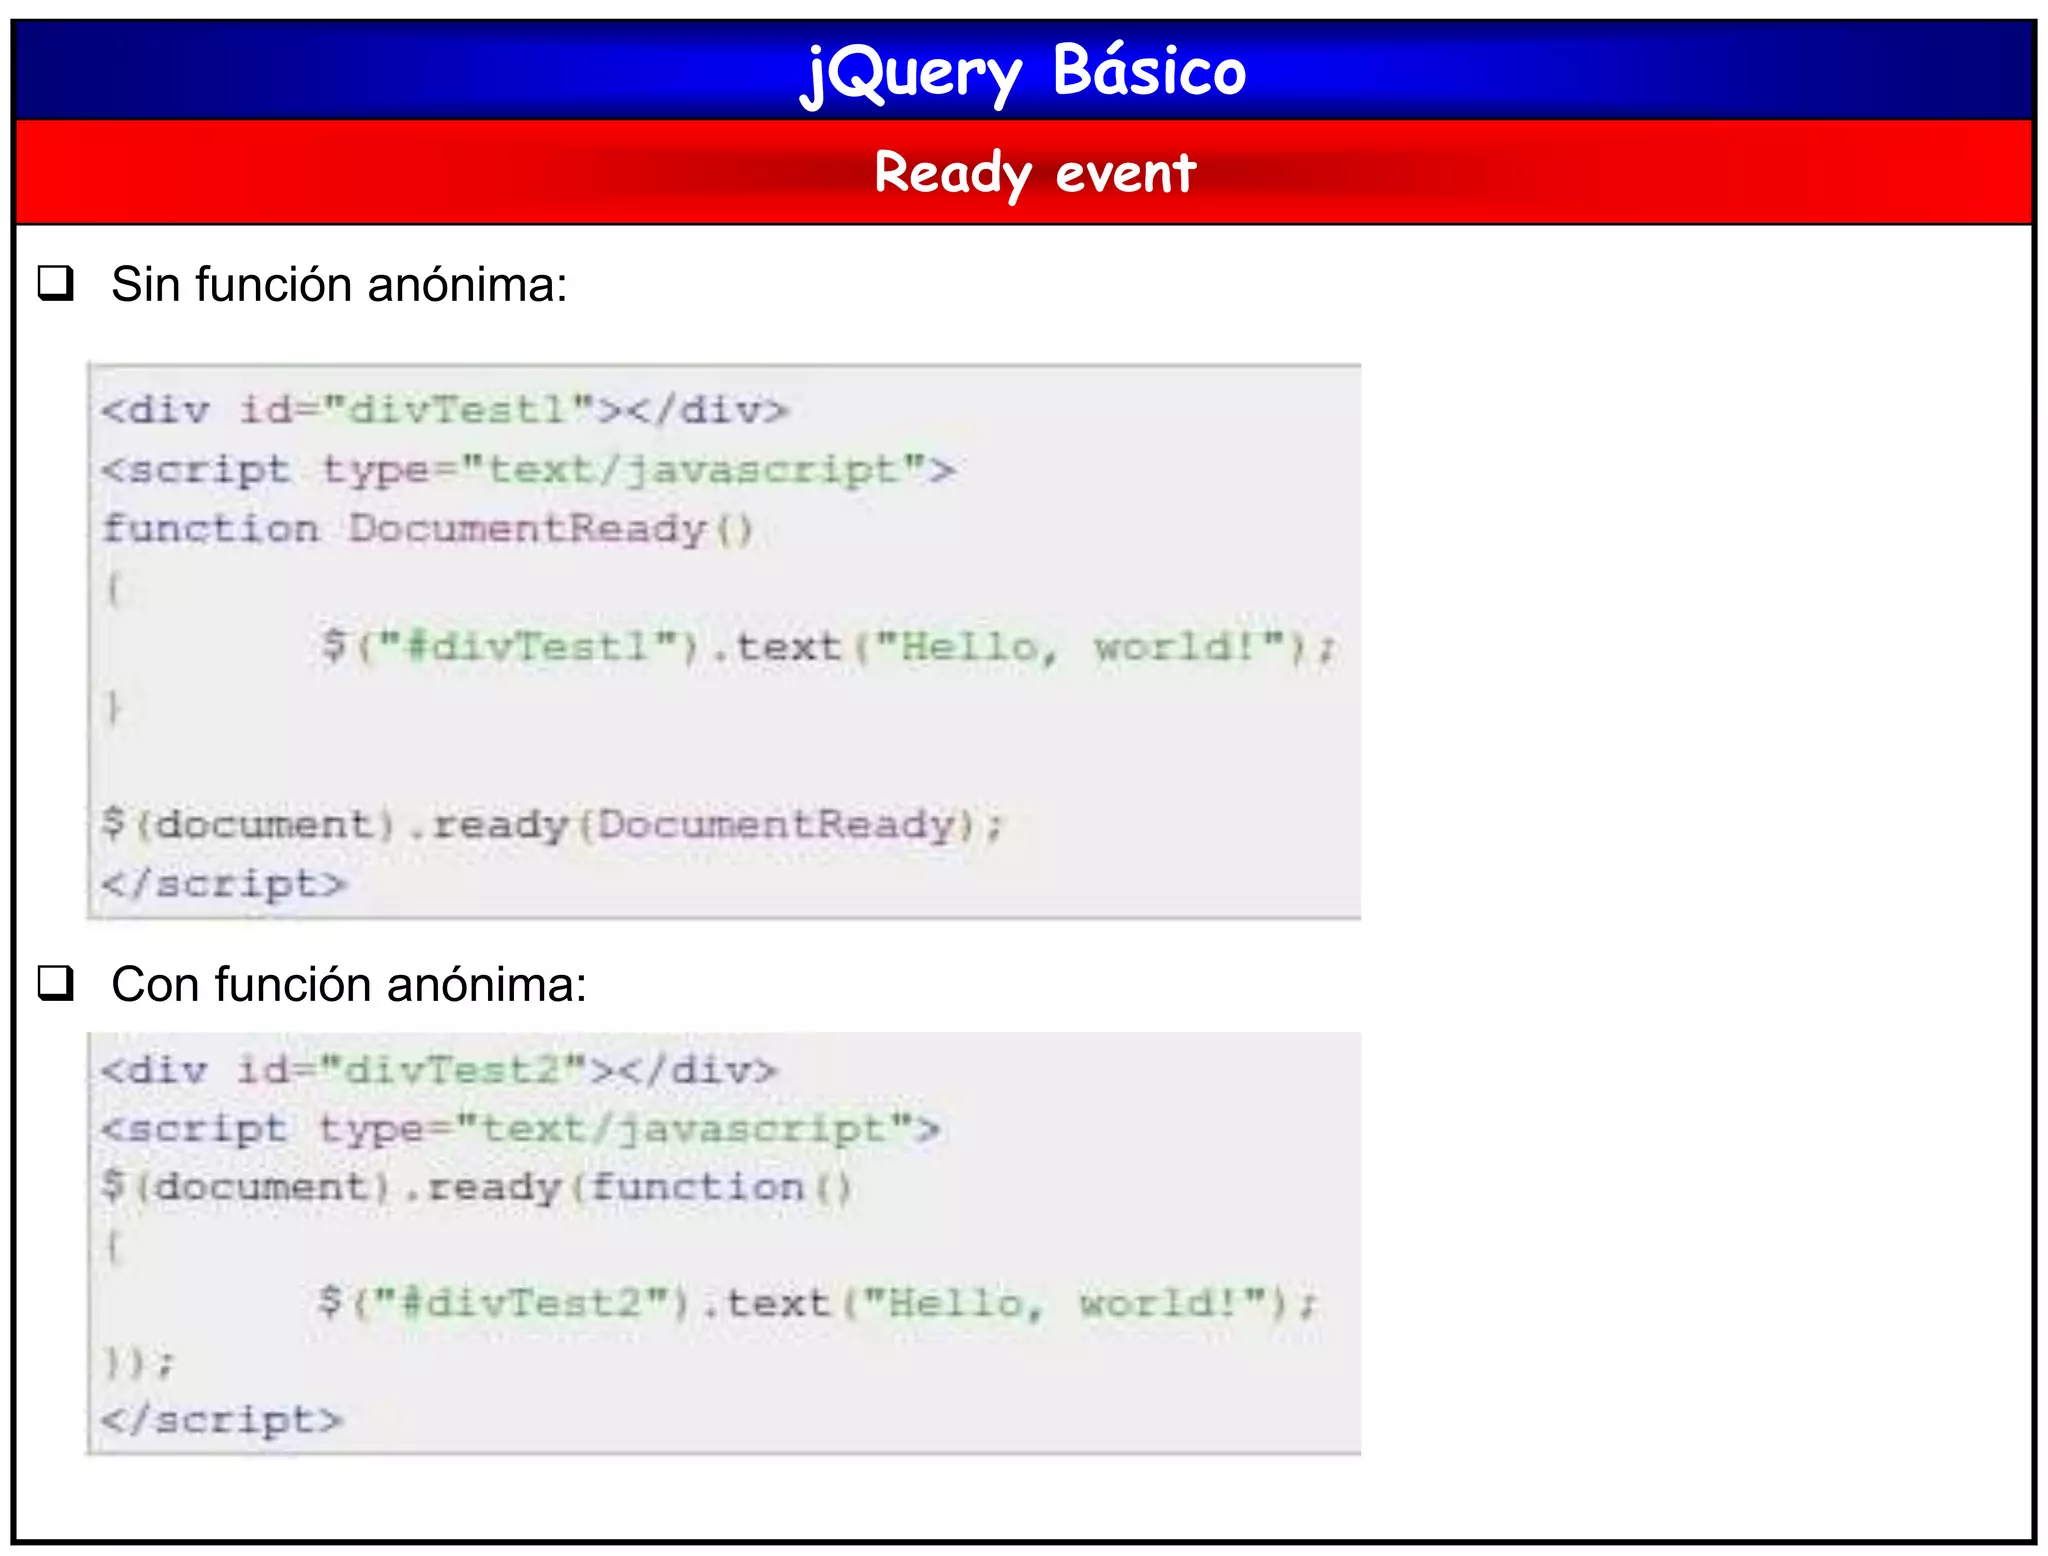This screenshot has width=2048, height=1556.
Task: Click '$(document).ready(DocumentReady);' code line
Action: pyautogui.click(x=552, y=825)
